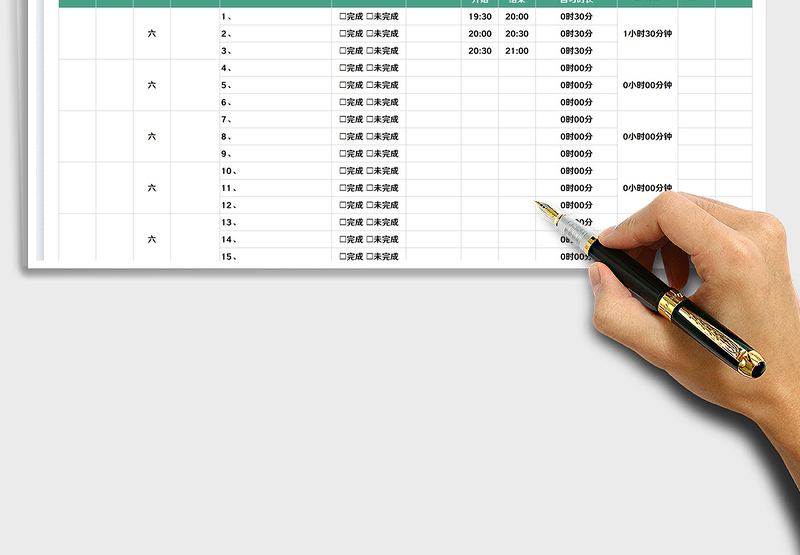Check the 完成 box in row 1
Viewport: 800px width, 555px height.
pyautogui.click(x=343, y=17)
